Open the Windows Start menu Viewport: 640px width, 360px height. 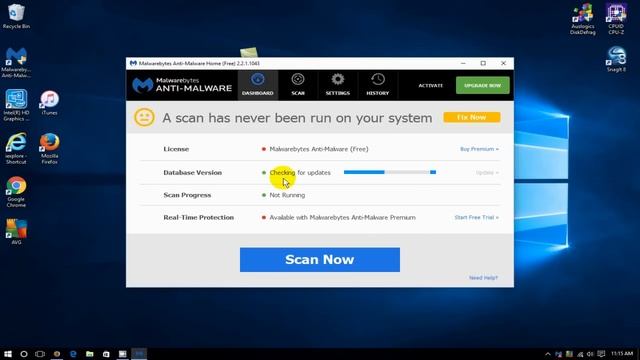8,354
